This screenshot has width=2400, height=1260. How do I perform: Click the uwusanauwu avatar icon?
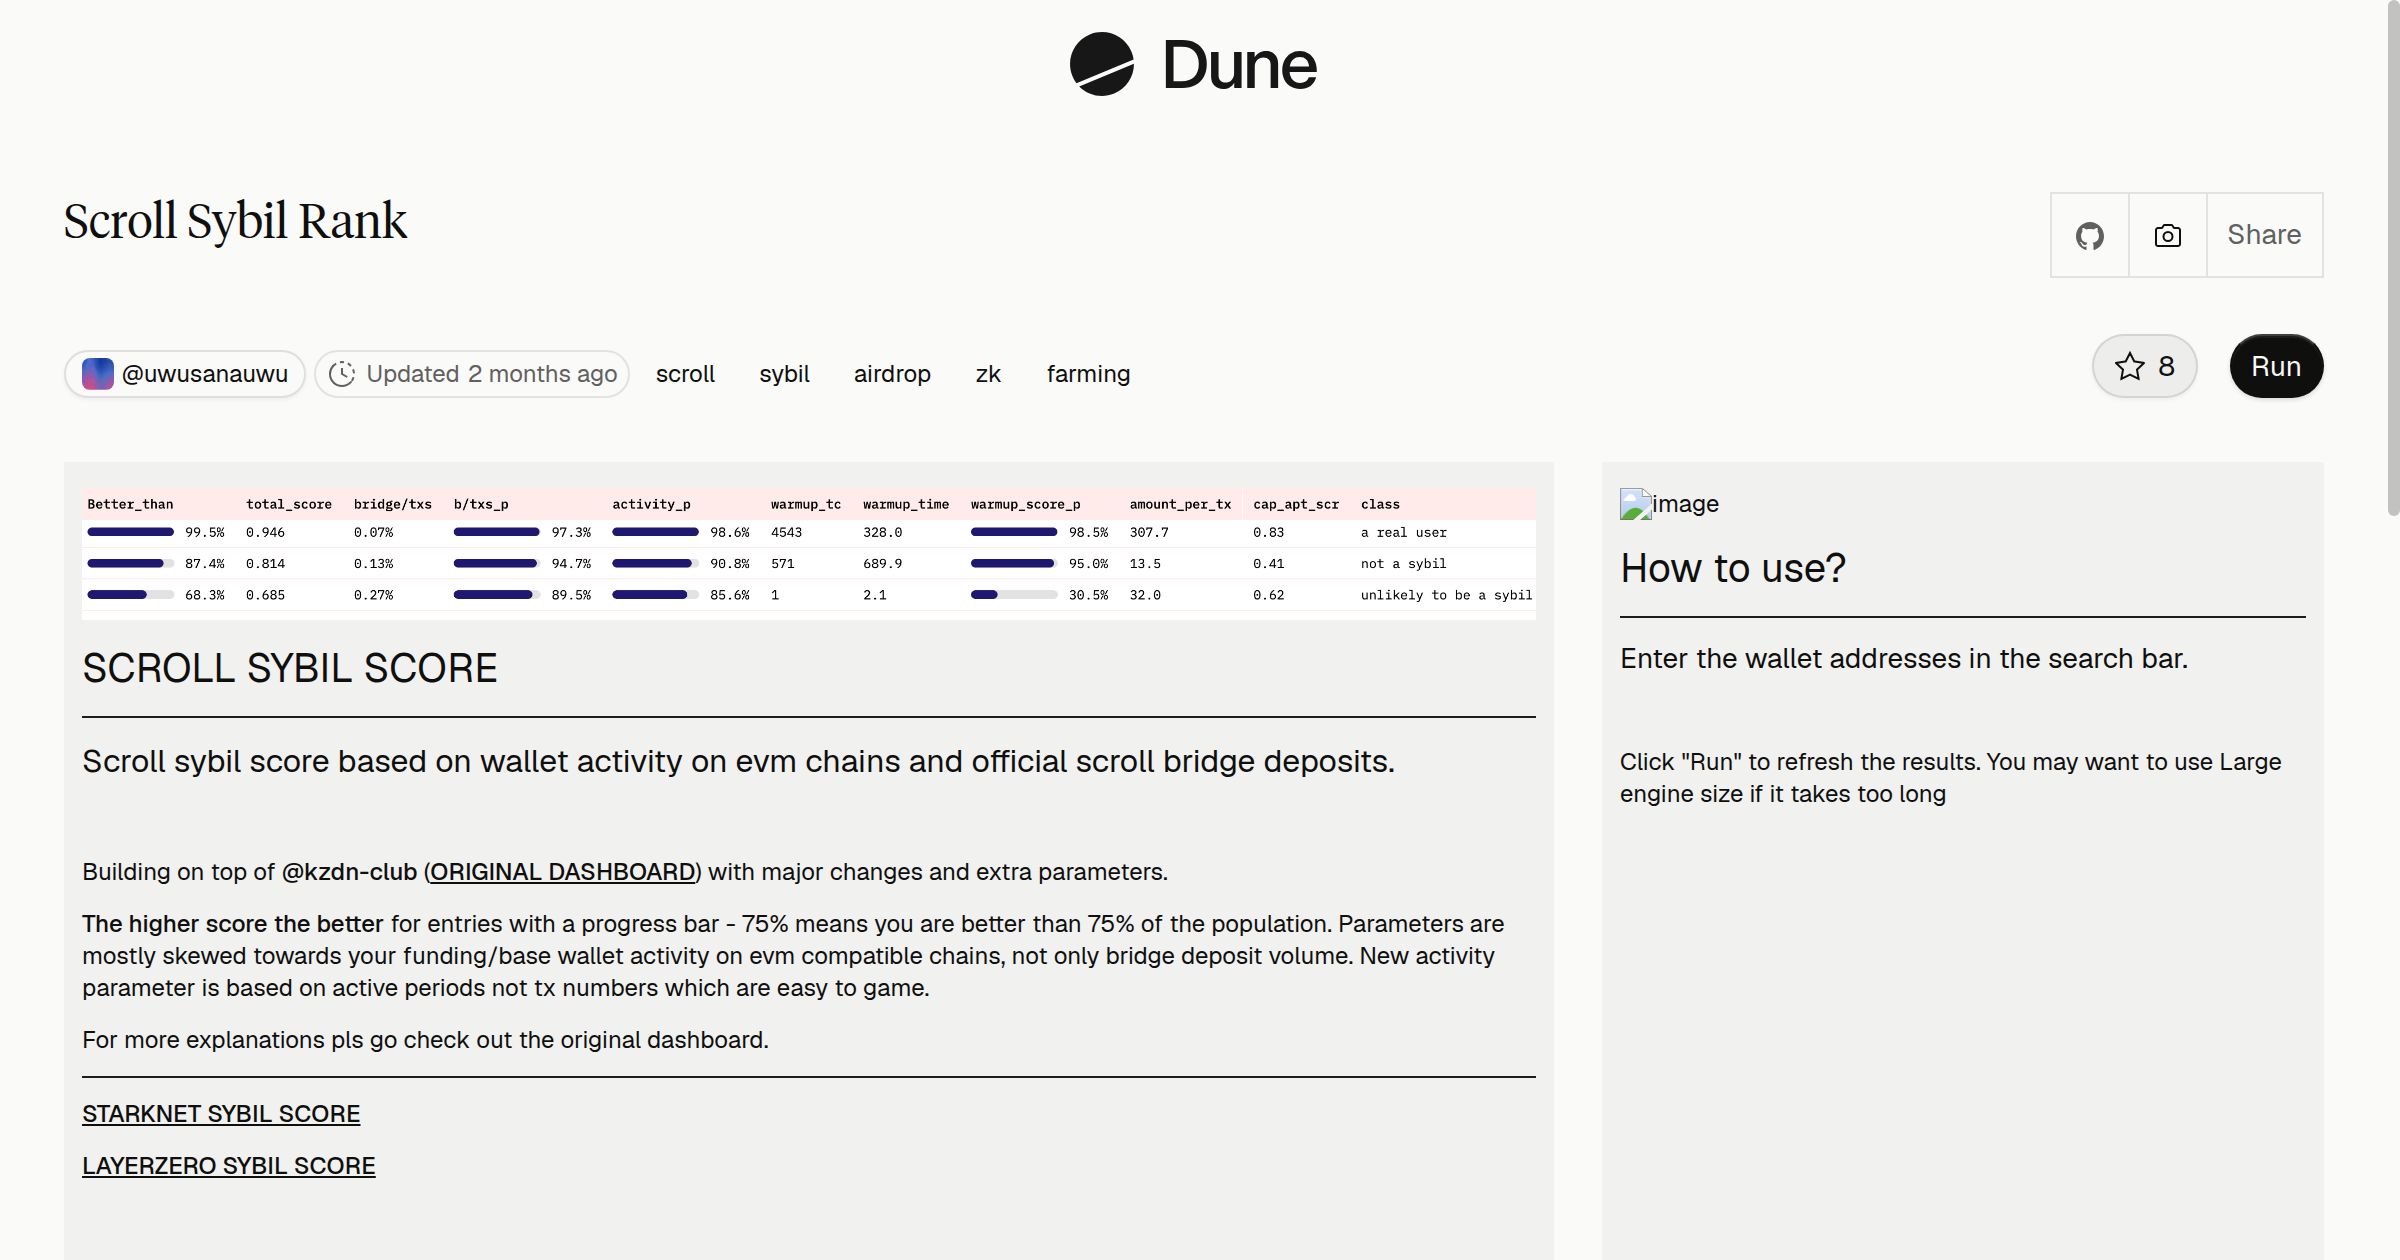(x=97, y=374)
